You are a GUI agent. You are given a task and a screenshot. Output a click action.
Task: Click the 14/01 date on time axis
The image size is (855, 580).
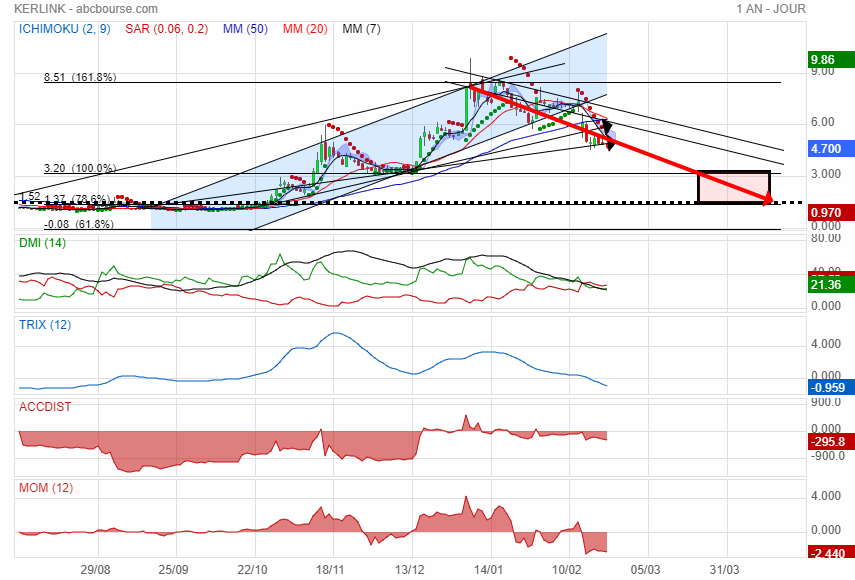pos(489,570)
